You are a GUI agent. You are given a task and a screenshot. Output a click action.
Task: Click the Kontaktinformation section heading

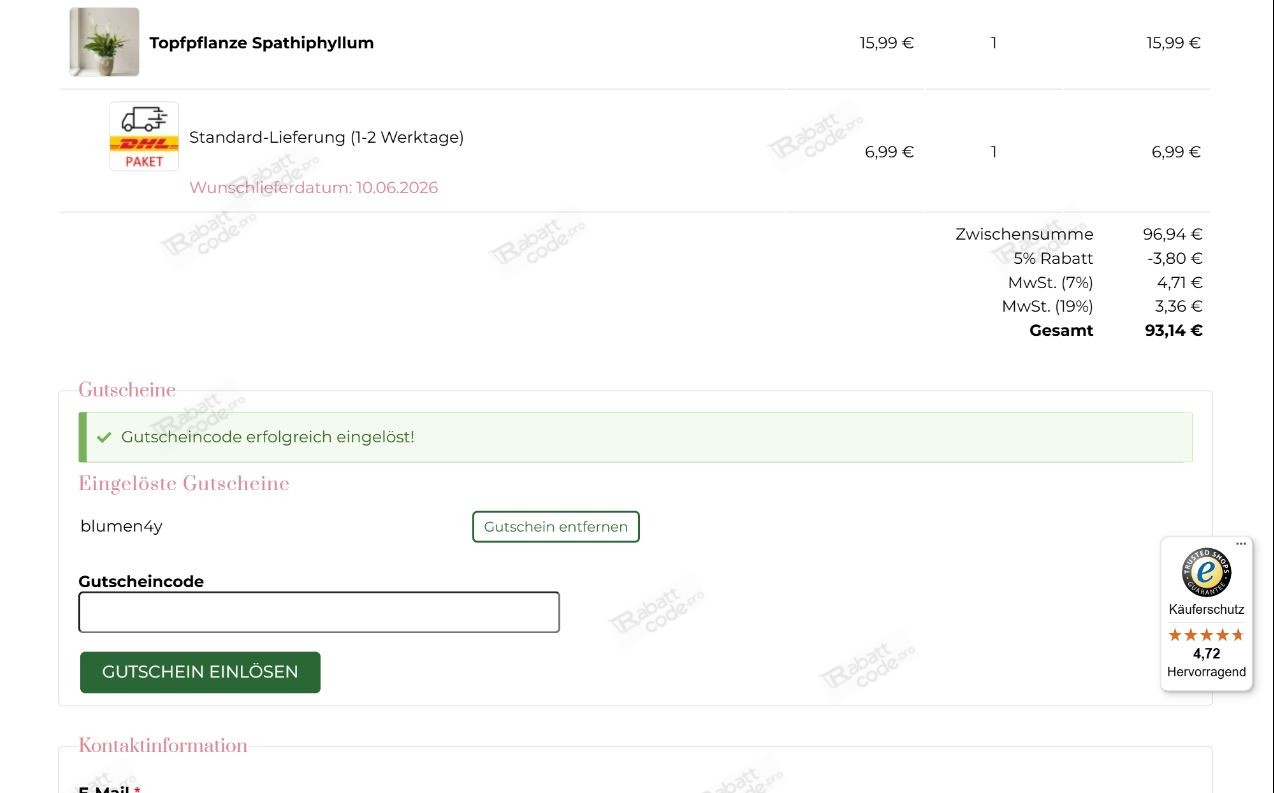coord(163,745)
